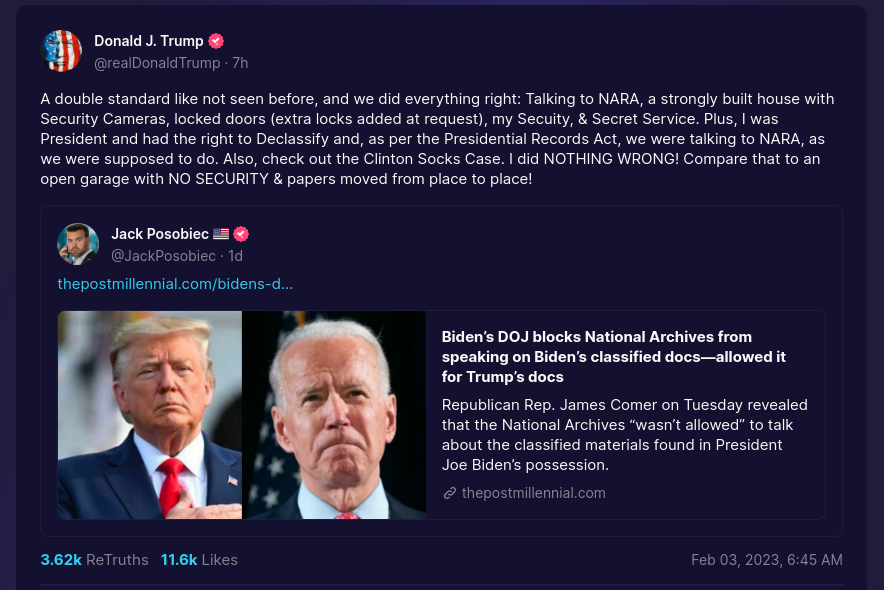The height and width of the screenshot is (590, 884).
Task: Click the flag emoji beside Jack Posobiec
Action: coord(221,234)
